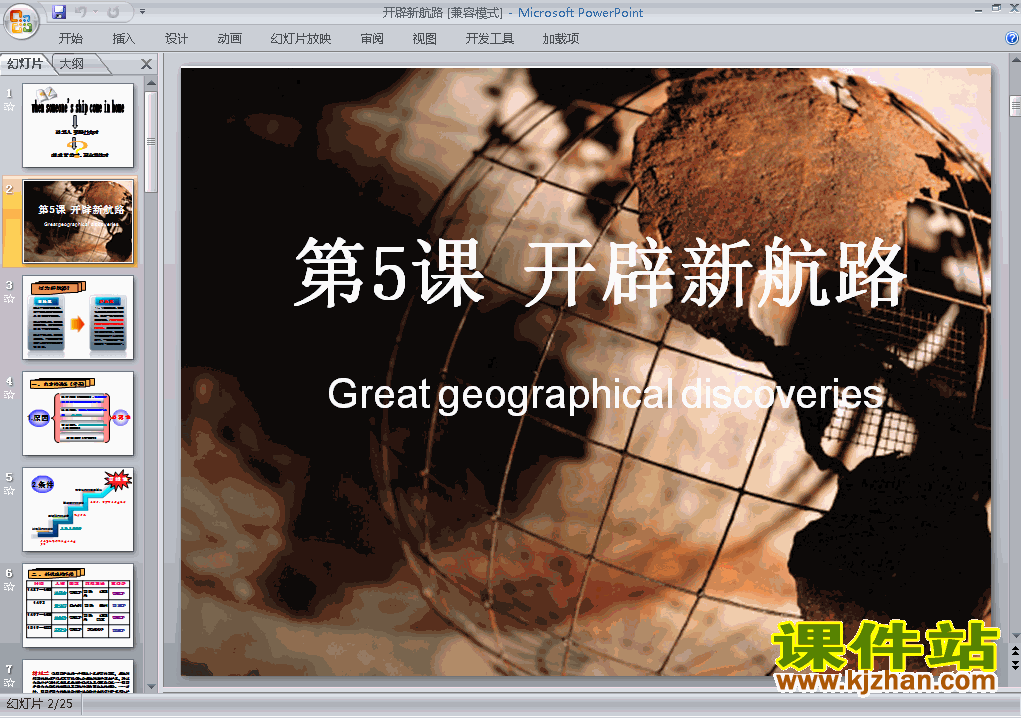Select slide 7 thumbnail
Viewport: 1021px width, 718px height.
point(78,676)
